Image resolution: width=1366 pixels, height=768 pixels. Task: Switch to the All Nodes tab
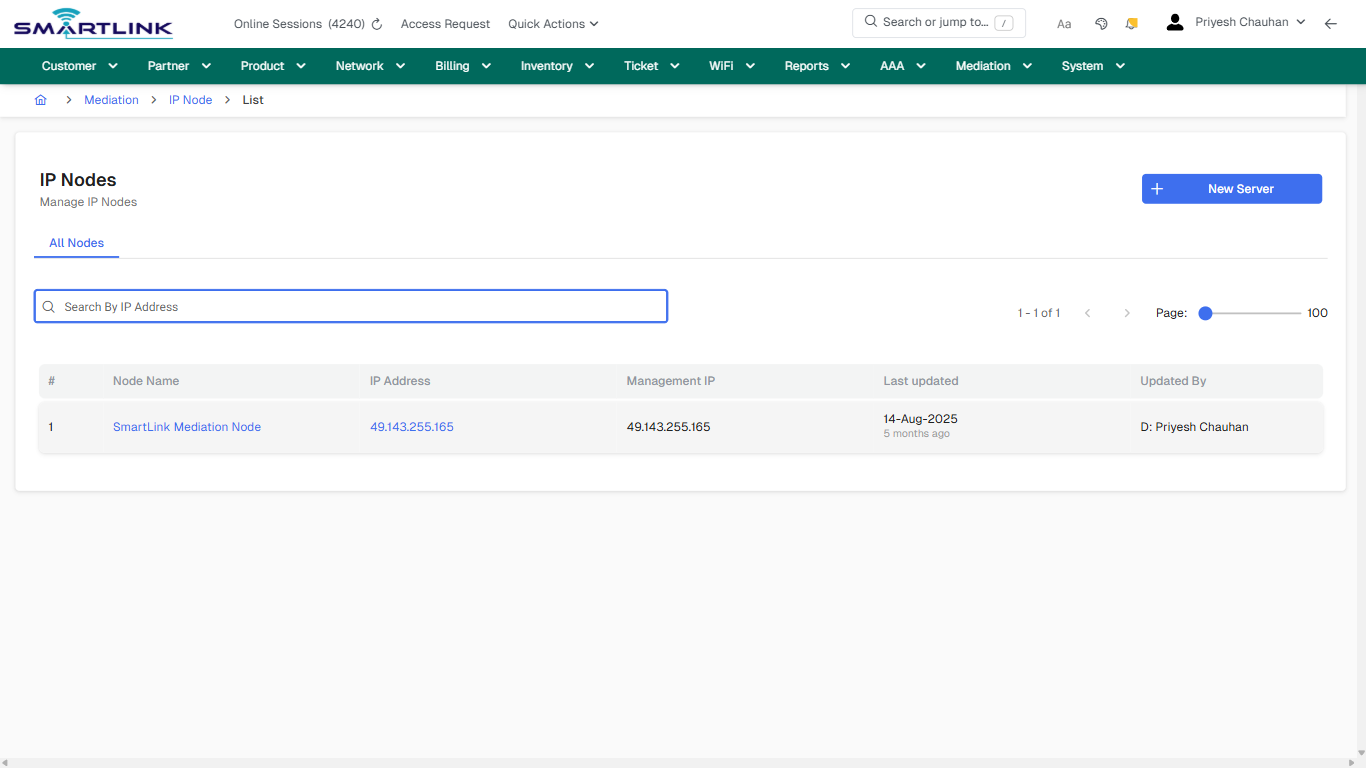click(76, 243)
